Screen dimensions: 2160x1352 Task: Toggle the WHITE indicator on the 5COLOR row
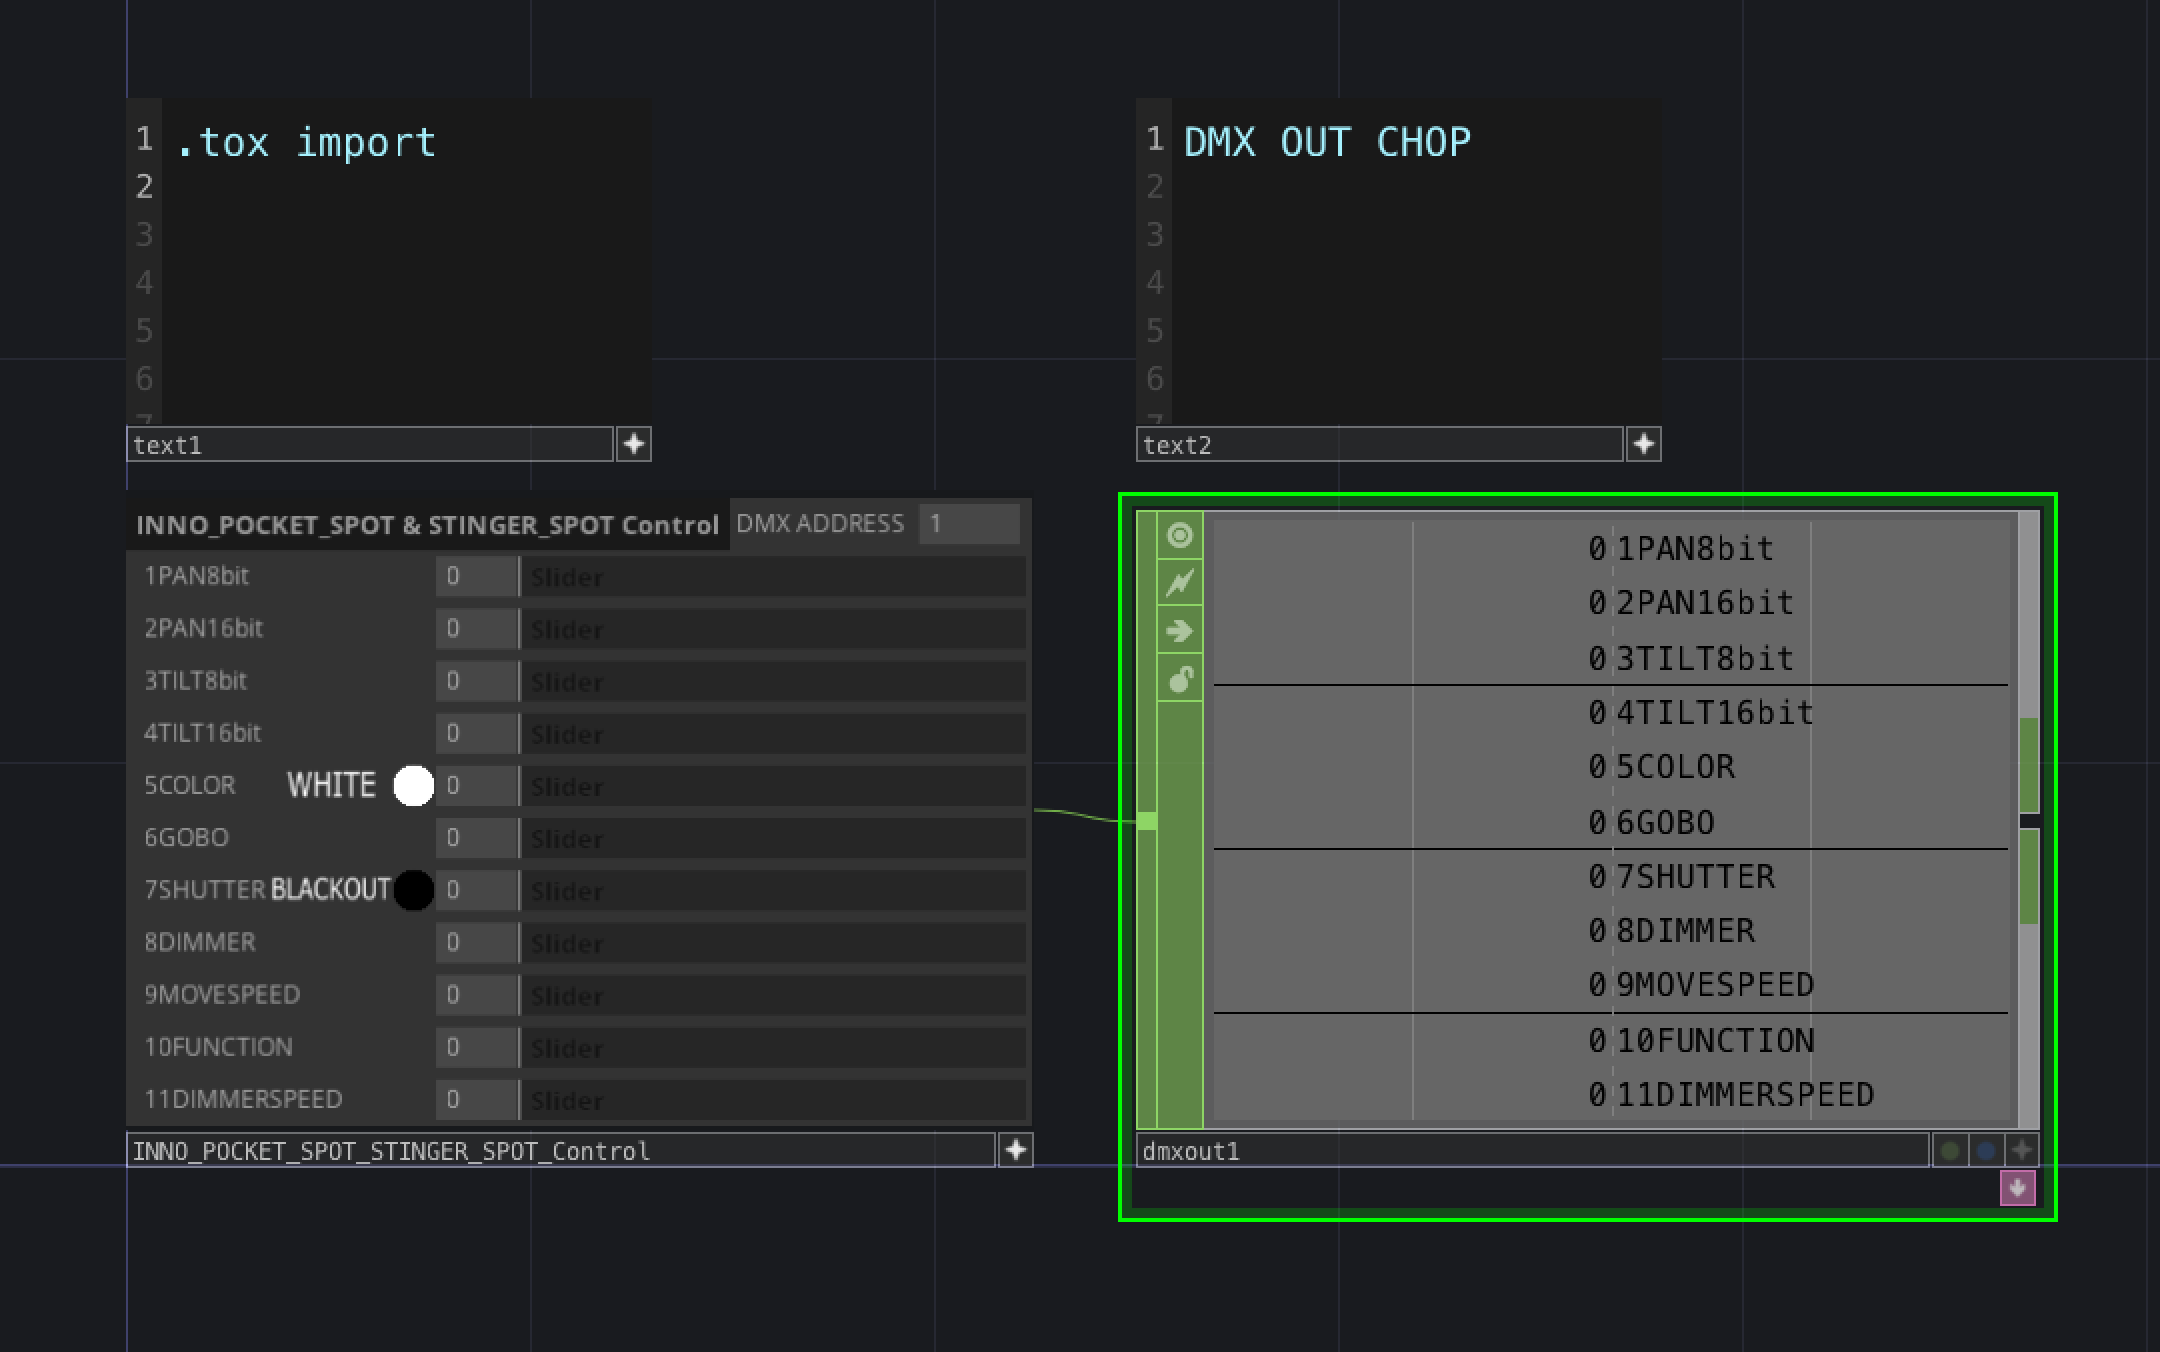pyautogui.click(x=412, y=787)
